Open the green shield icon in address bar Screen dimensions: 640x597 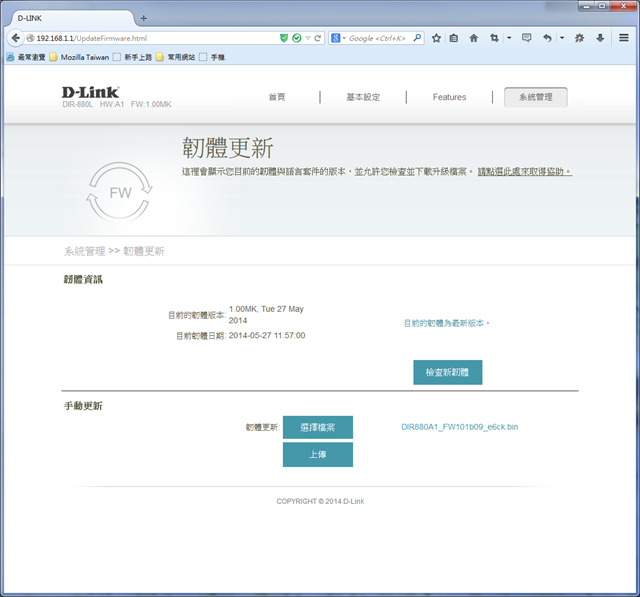point(284,38)
